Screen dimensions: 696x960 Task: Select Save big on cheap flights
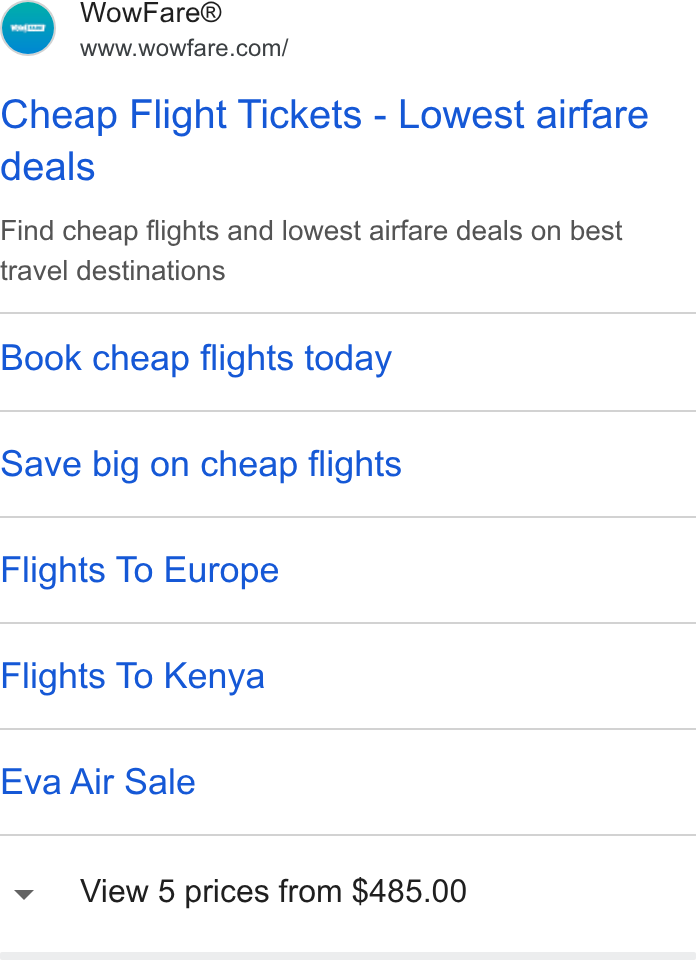click(x=201, y=464)
